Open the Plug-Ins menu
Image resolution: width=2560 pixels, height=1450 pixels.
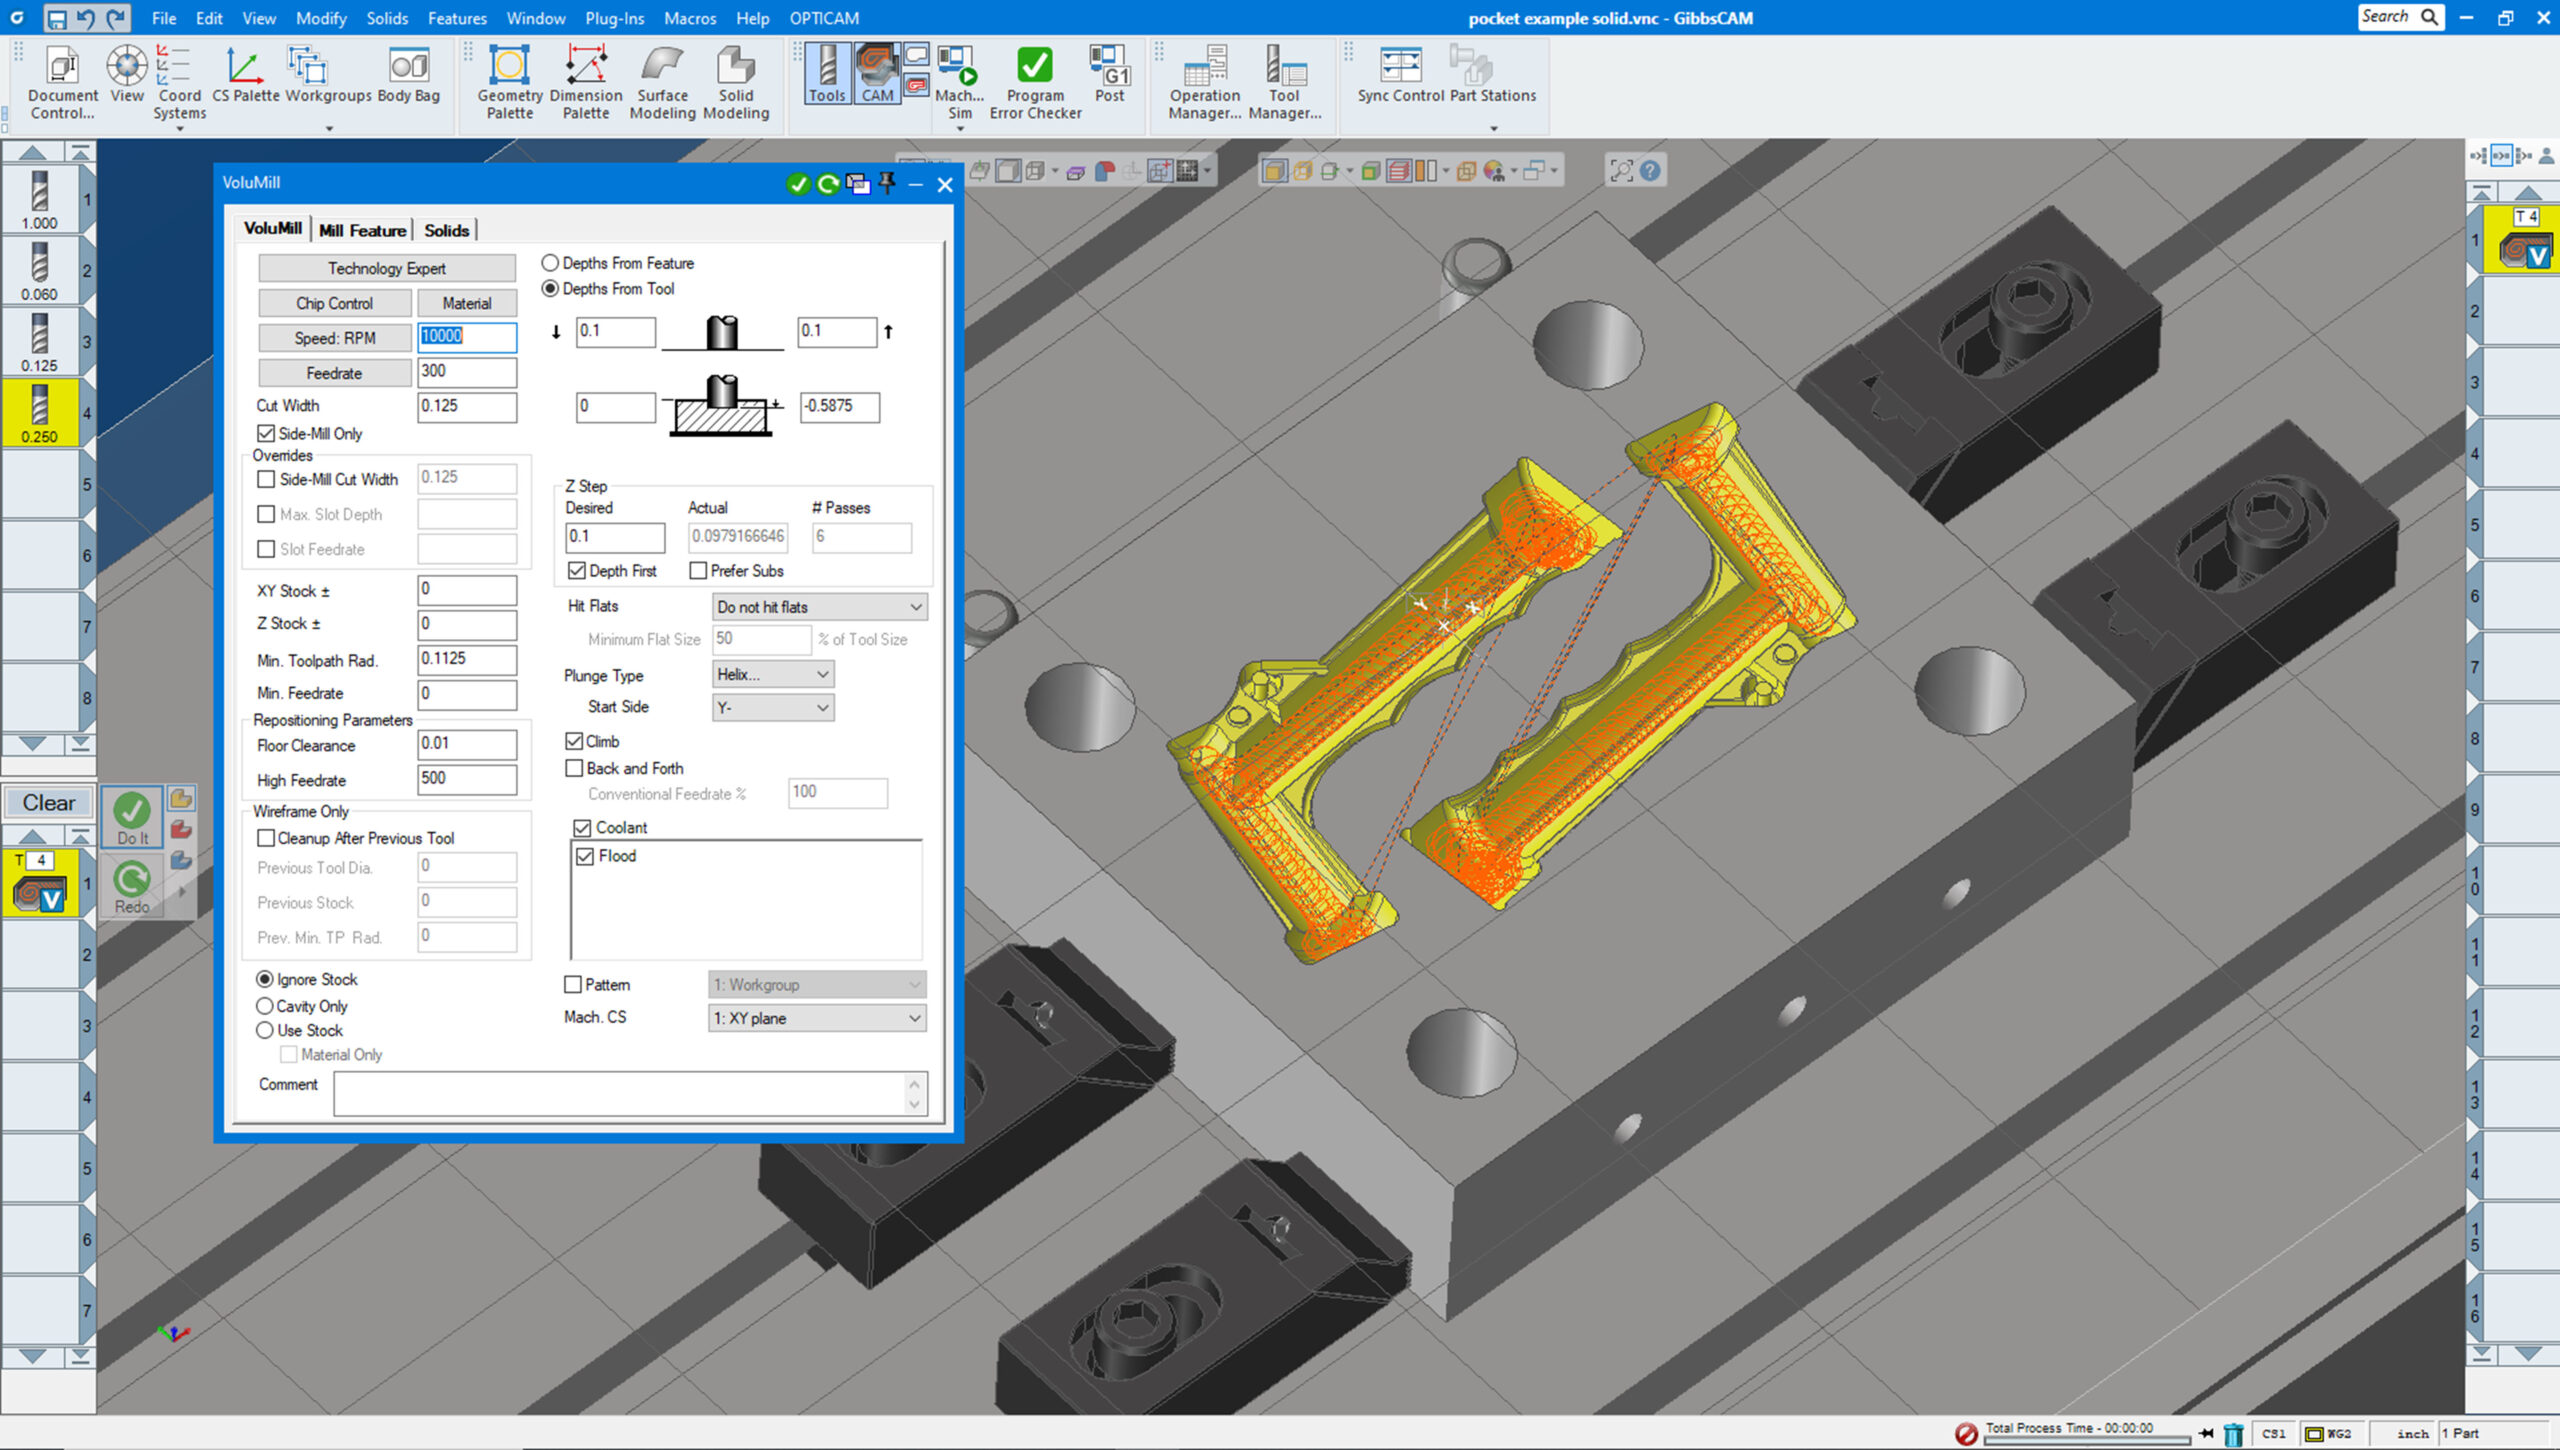tap(614, 18)
